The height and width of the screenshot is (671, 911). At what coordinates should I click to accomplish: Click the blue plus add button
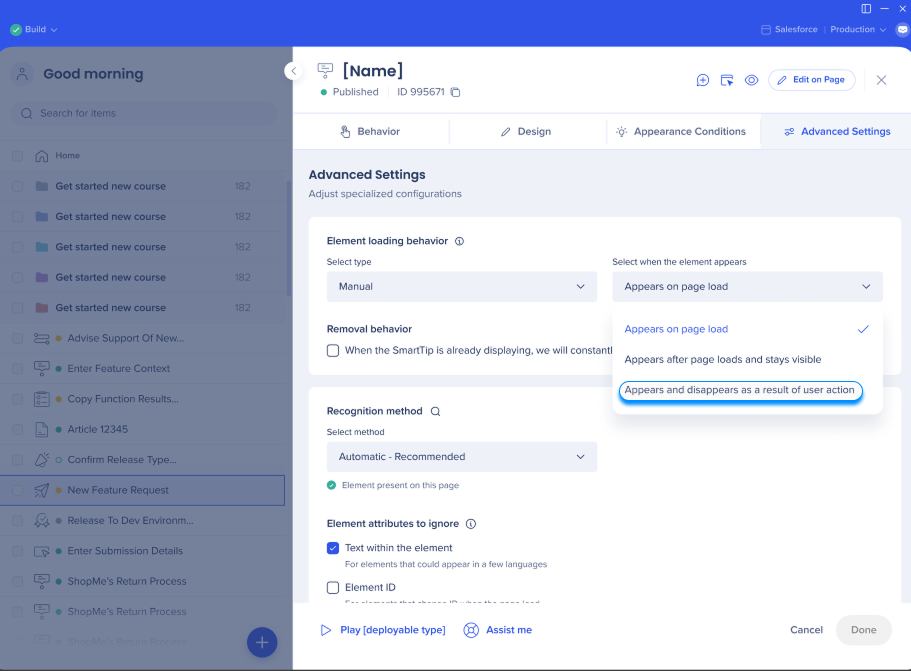(262, 643)
